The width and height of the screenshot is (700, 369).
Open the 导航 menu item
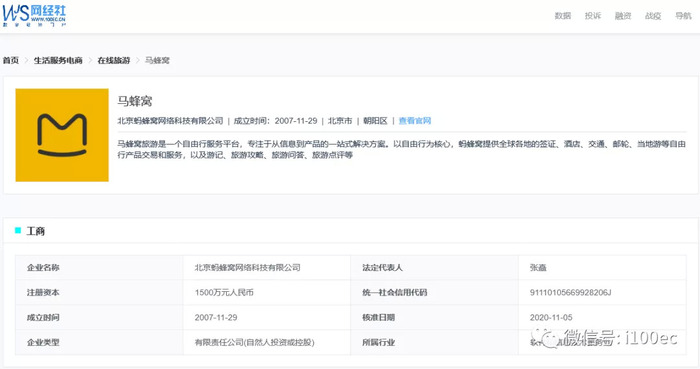(x=683, y=16)
